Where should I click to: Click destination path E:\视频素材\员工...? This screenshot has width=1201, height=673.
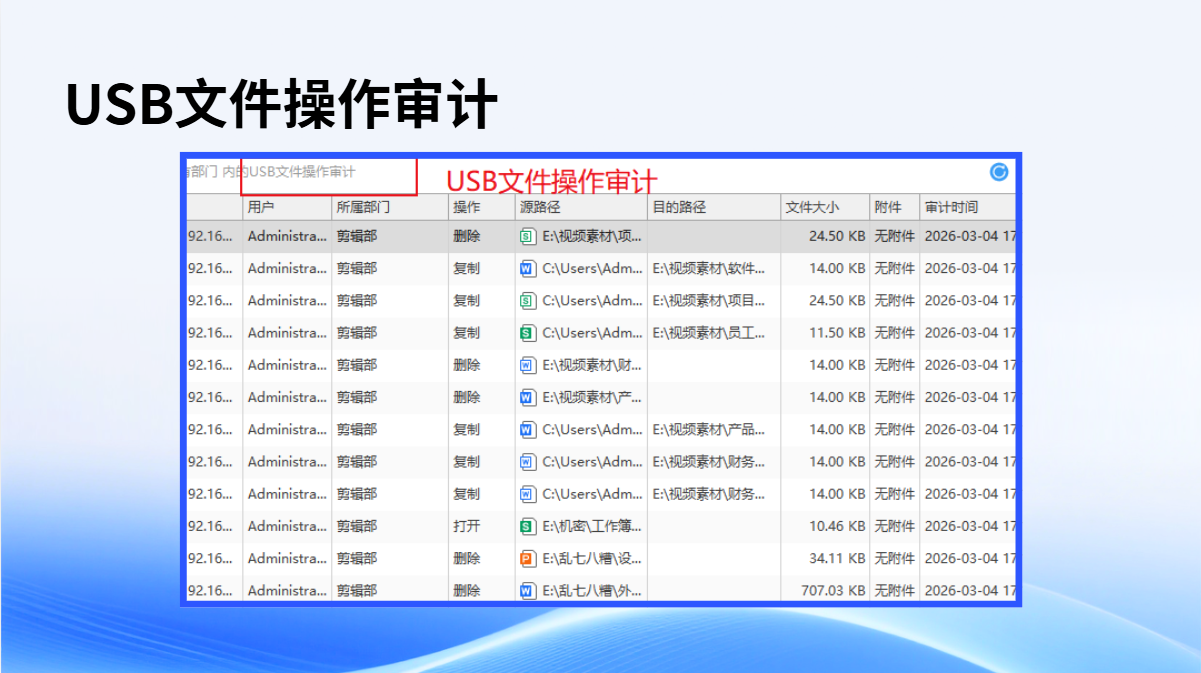click(708, 333)
